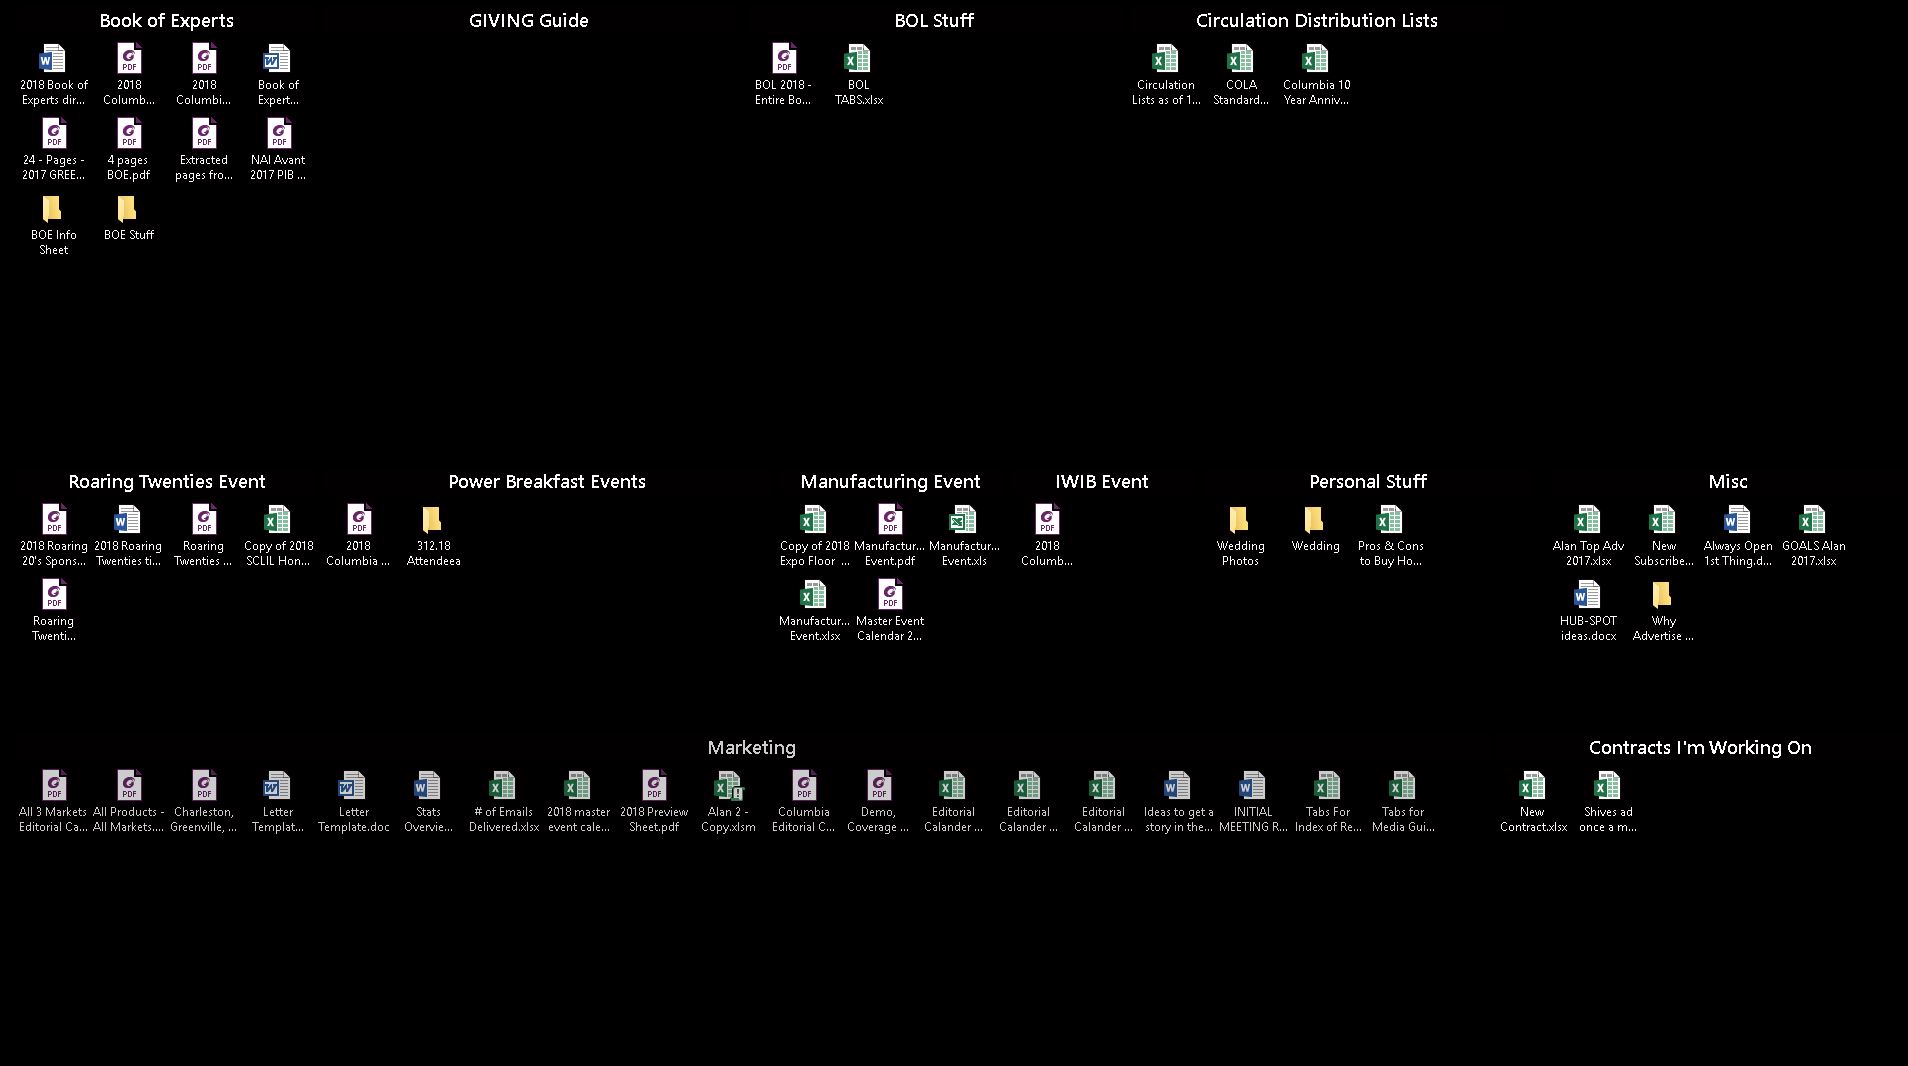Open the 2018 Preview Sheet.pdf file
This screenshot has width=1908, height=1066.
[x=653, y=801]
